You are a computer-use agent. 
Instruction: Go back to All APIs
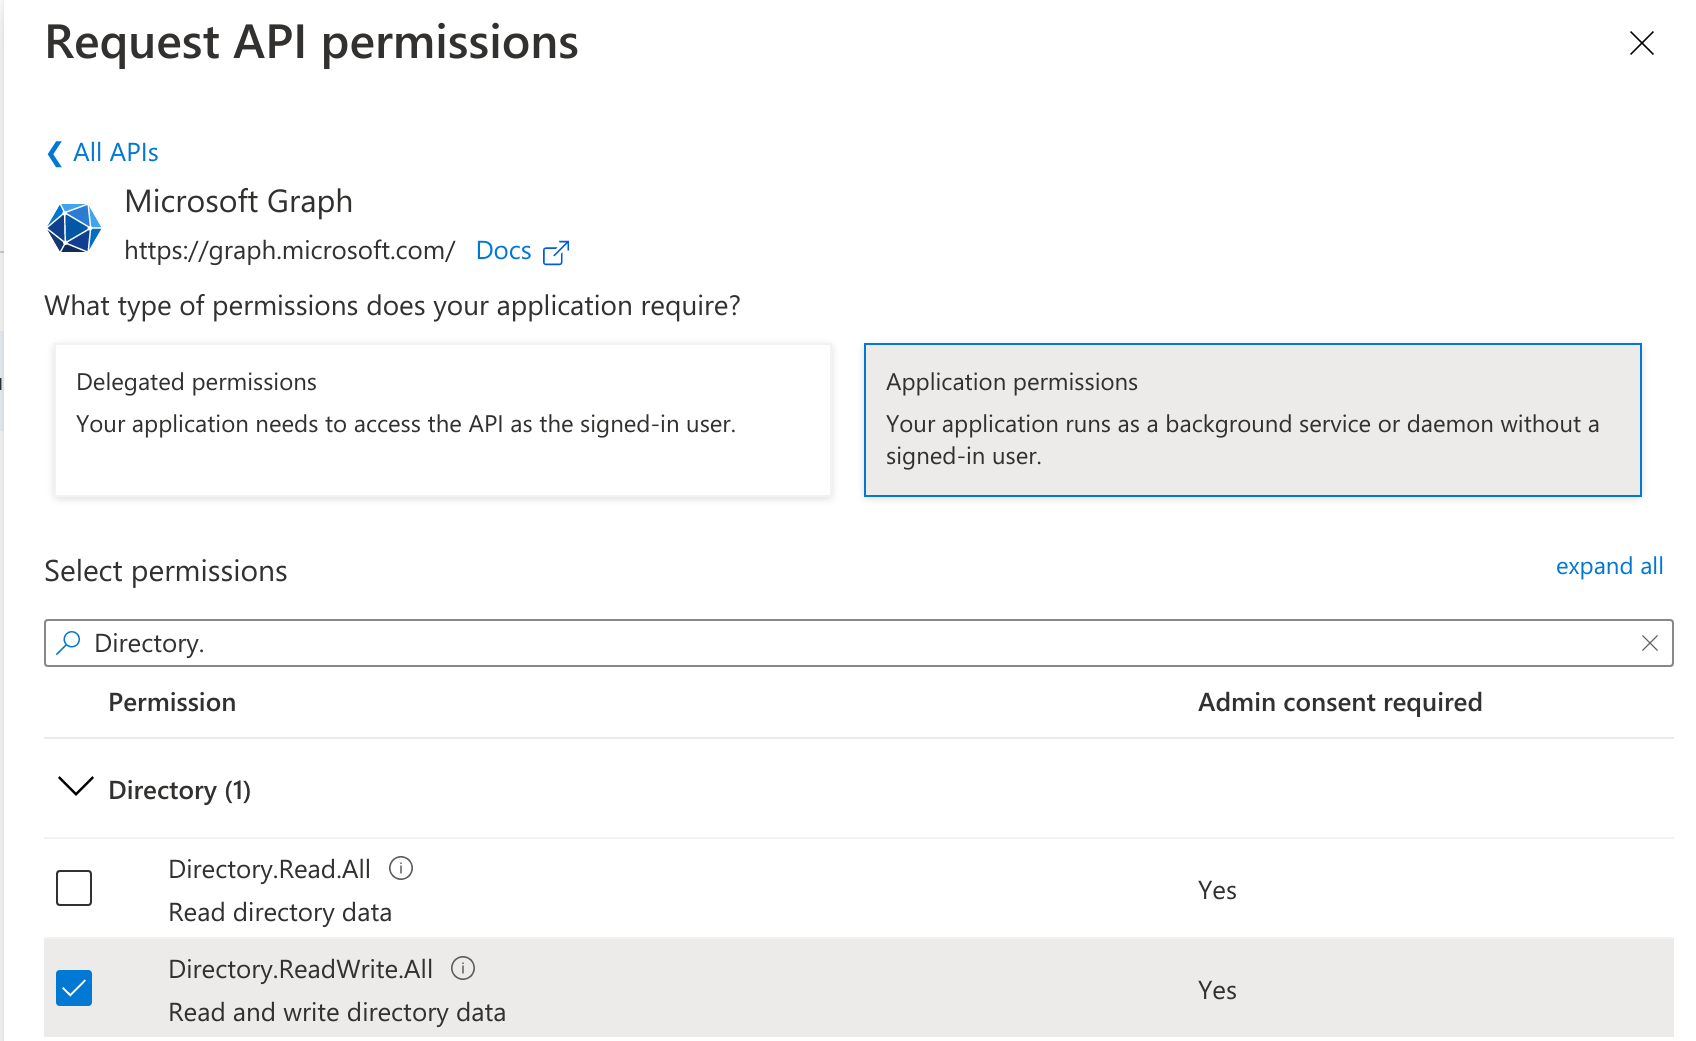tap(116, 153)
